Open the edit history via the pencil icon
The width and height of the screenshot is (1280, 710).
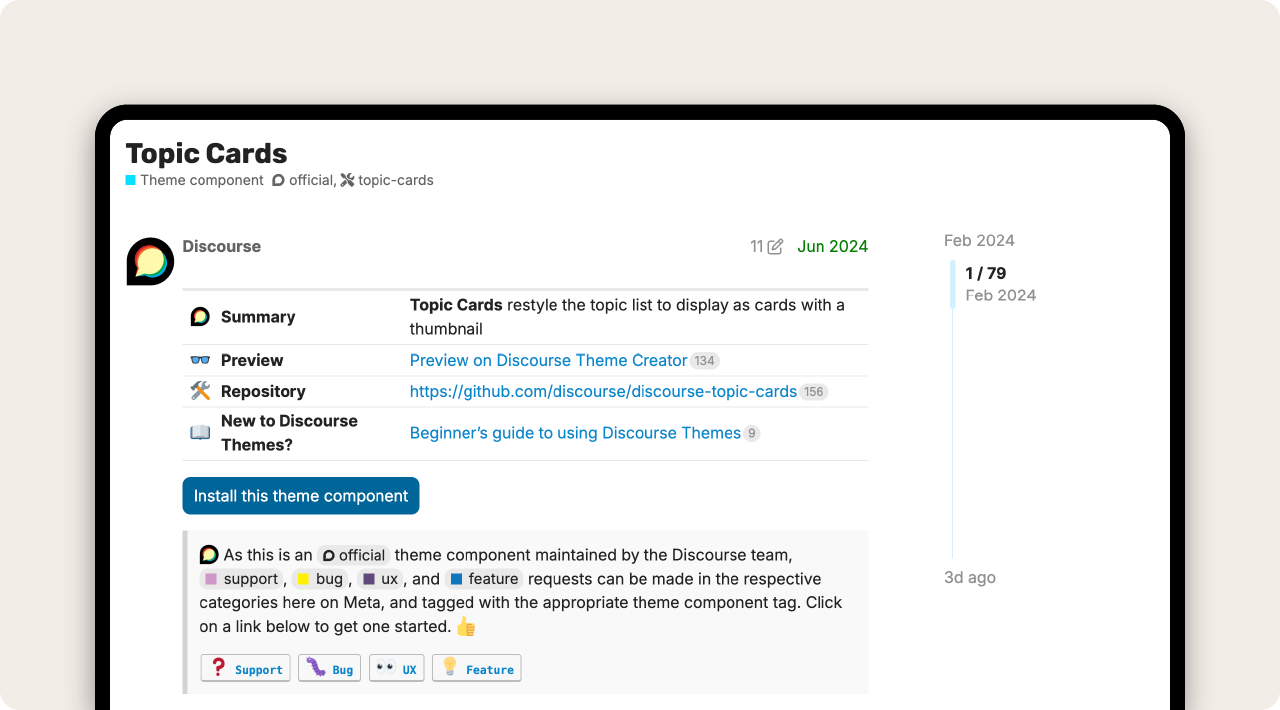[776, 246]
